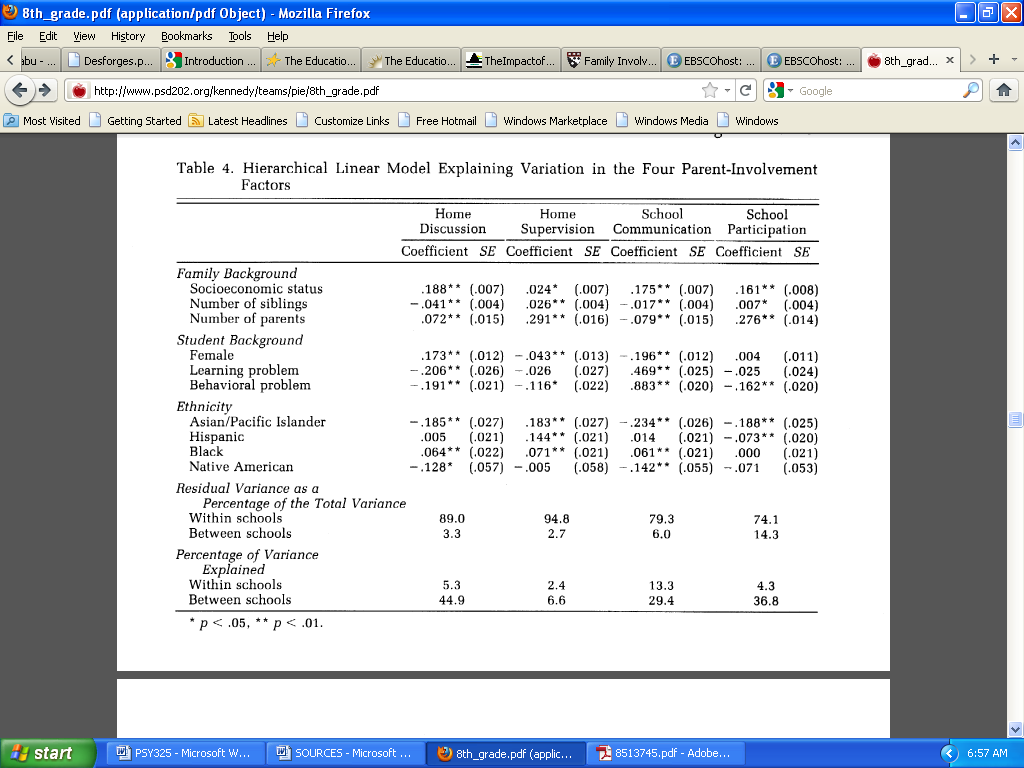Switch to the TheImpactof... tab
1024x768 pixels.
510,60
